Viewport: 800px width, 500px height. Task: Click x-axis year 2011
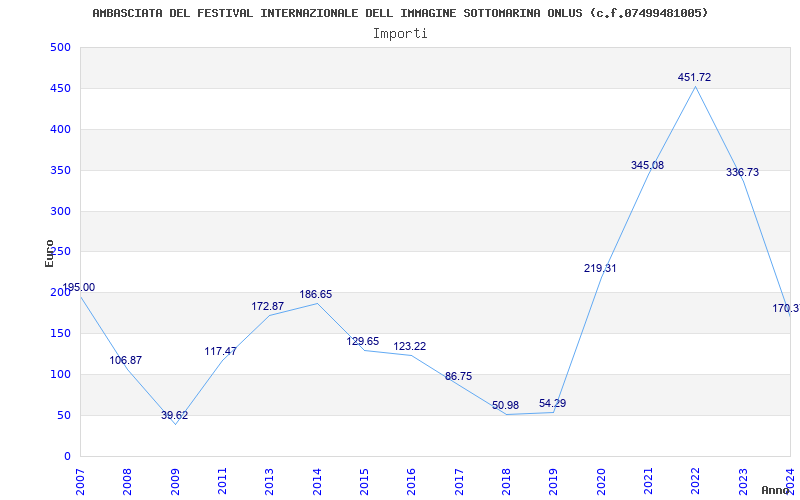coord(222,482)
